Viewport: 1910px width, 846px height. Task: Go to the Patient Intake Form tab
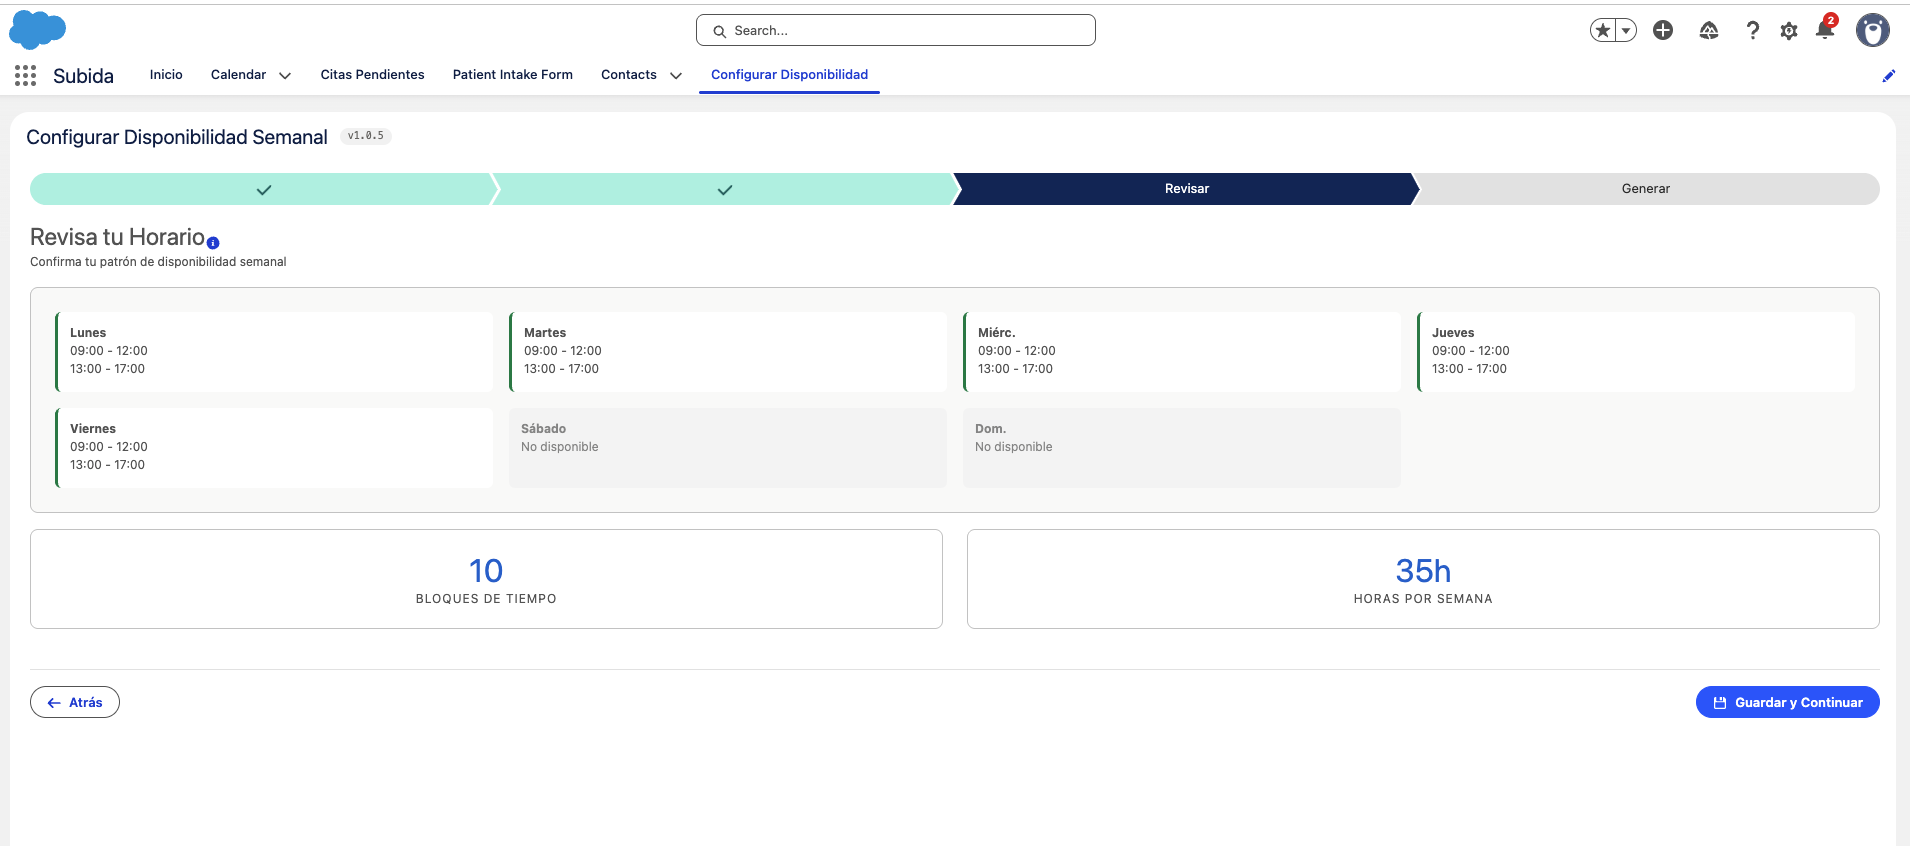[513, 75]
